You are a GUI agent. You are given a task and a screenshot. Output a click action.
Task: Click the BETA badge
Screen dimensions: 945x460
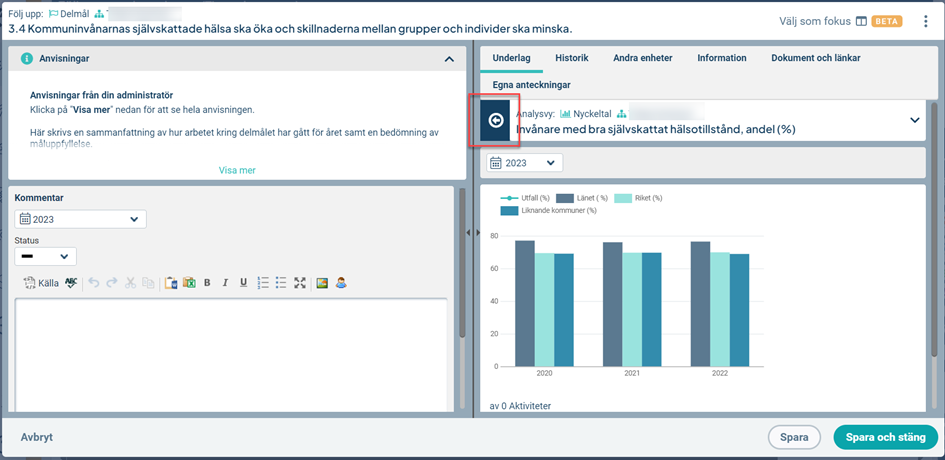(x=887, y=21)
